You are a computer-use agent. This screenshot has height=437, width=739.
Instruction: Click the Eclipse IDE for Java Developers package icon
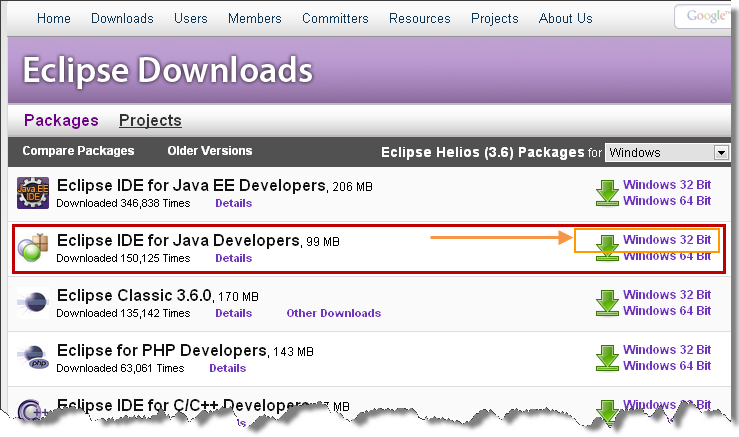pos(33,248)
